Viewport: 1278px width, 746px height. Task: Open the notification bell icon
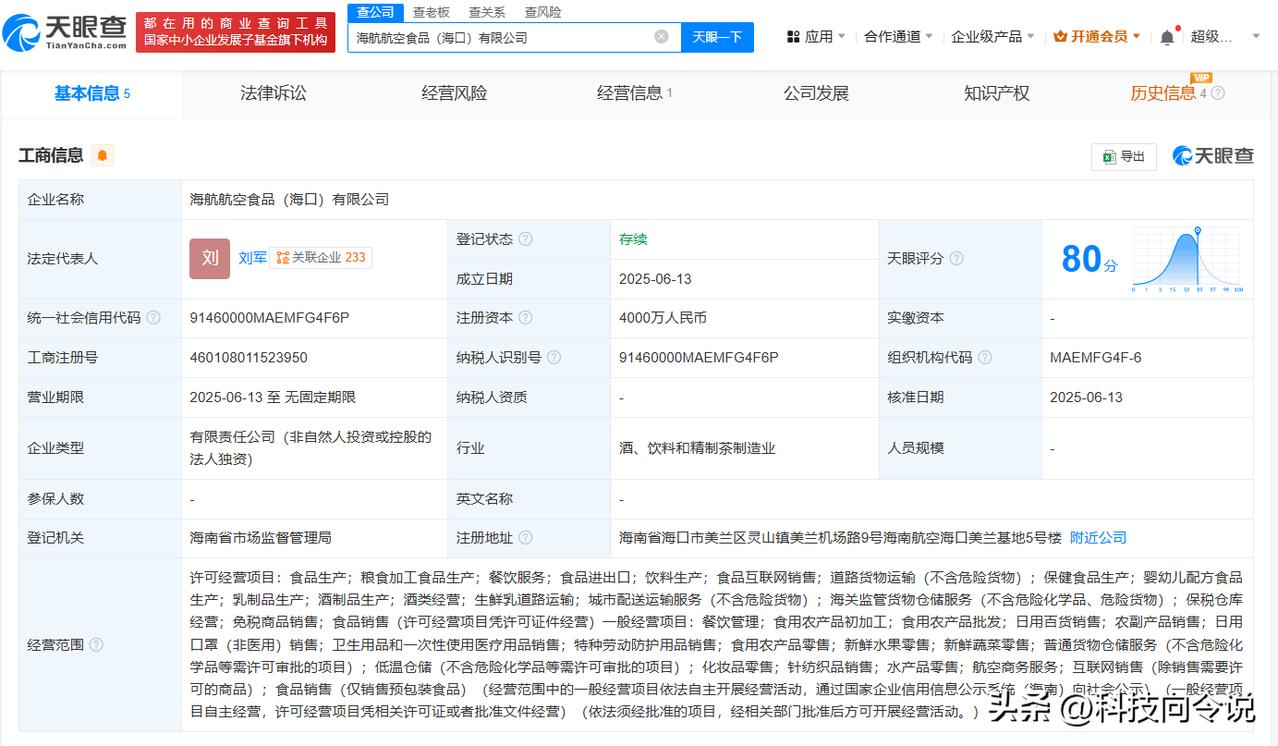(x=1167, y=37)
